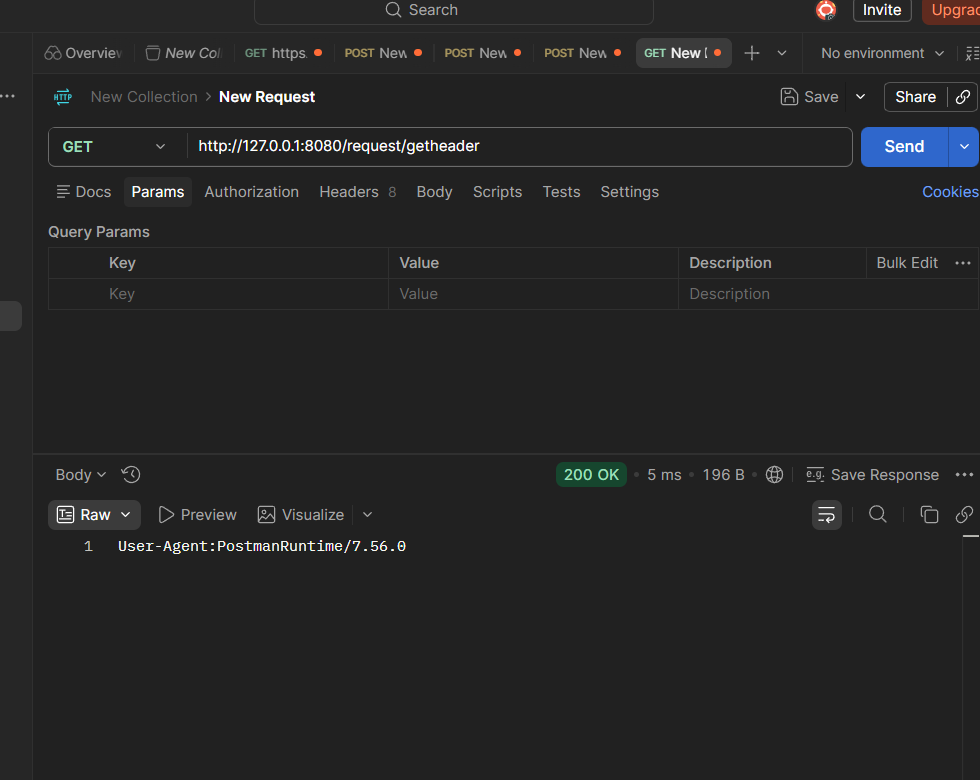Click the HTTP request type icon
980x780 pixels.
point(62,97)
